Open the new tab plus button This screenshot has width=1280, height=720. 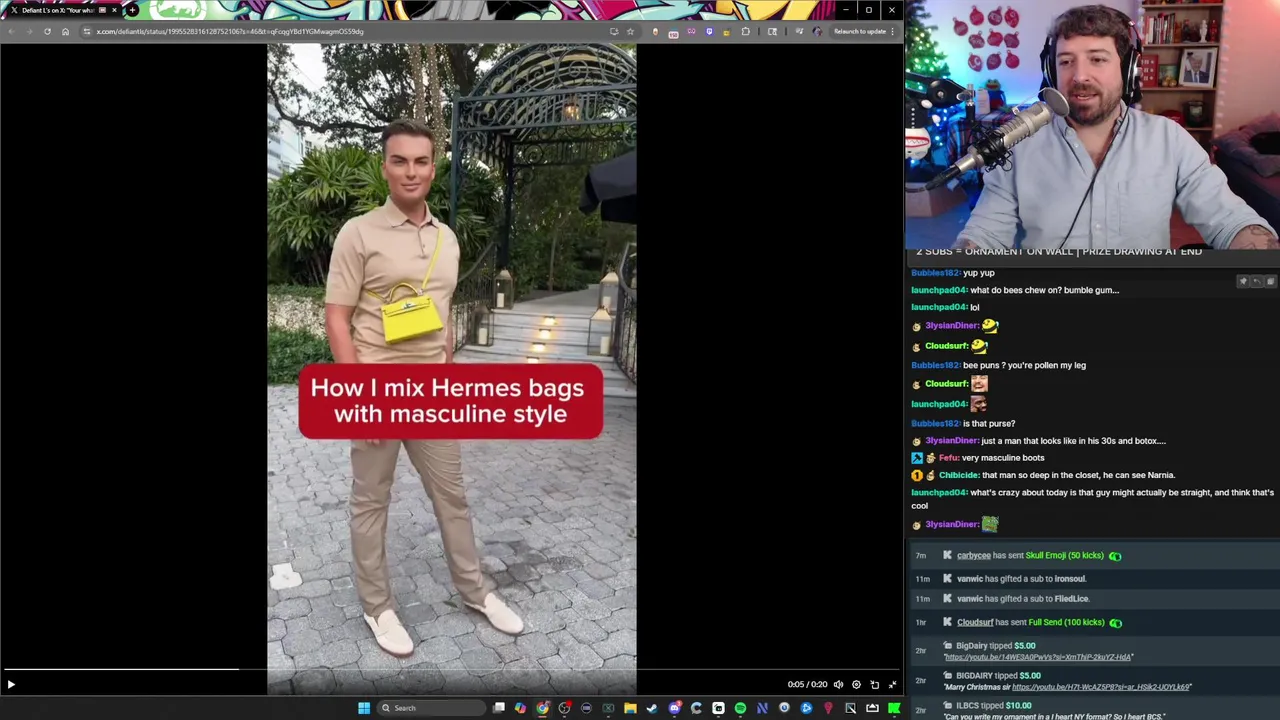(x=133, y=10)
